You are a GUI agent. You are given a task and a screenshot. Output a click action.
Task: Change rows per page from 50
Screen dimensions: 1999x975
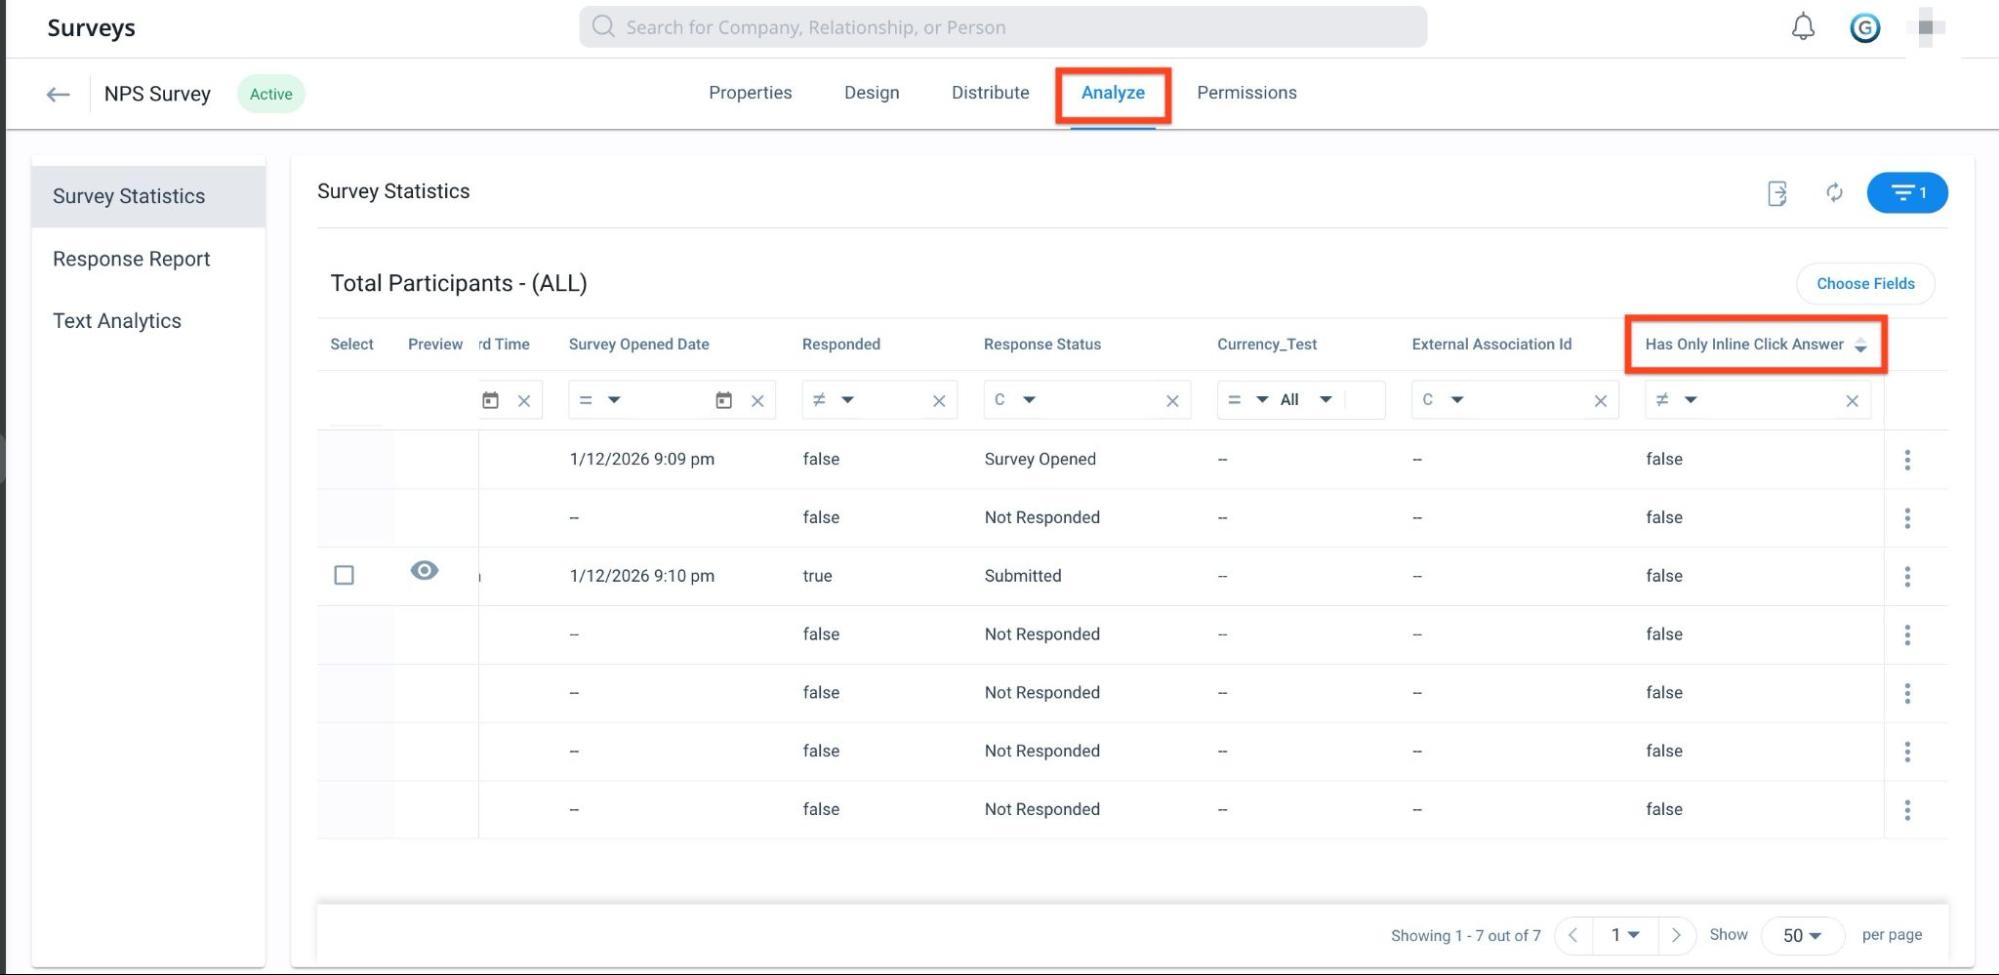[1802, 936]
